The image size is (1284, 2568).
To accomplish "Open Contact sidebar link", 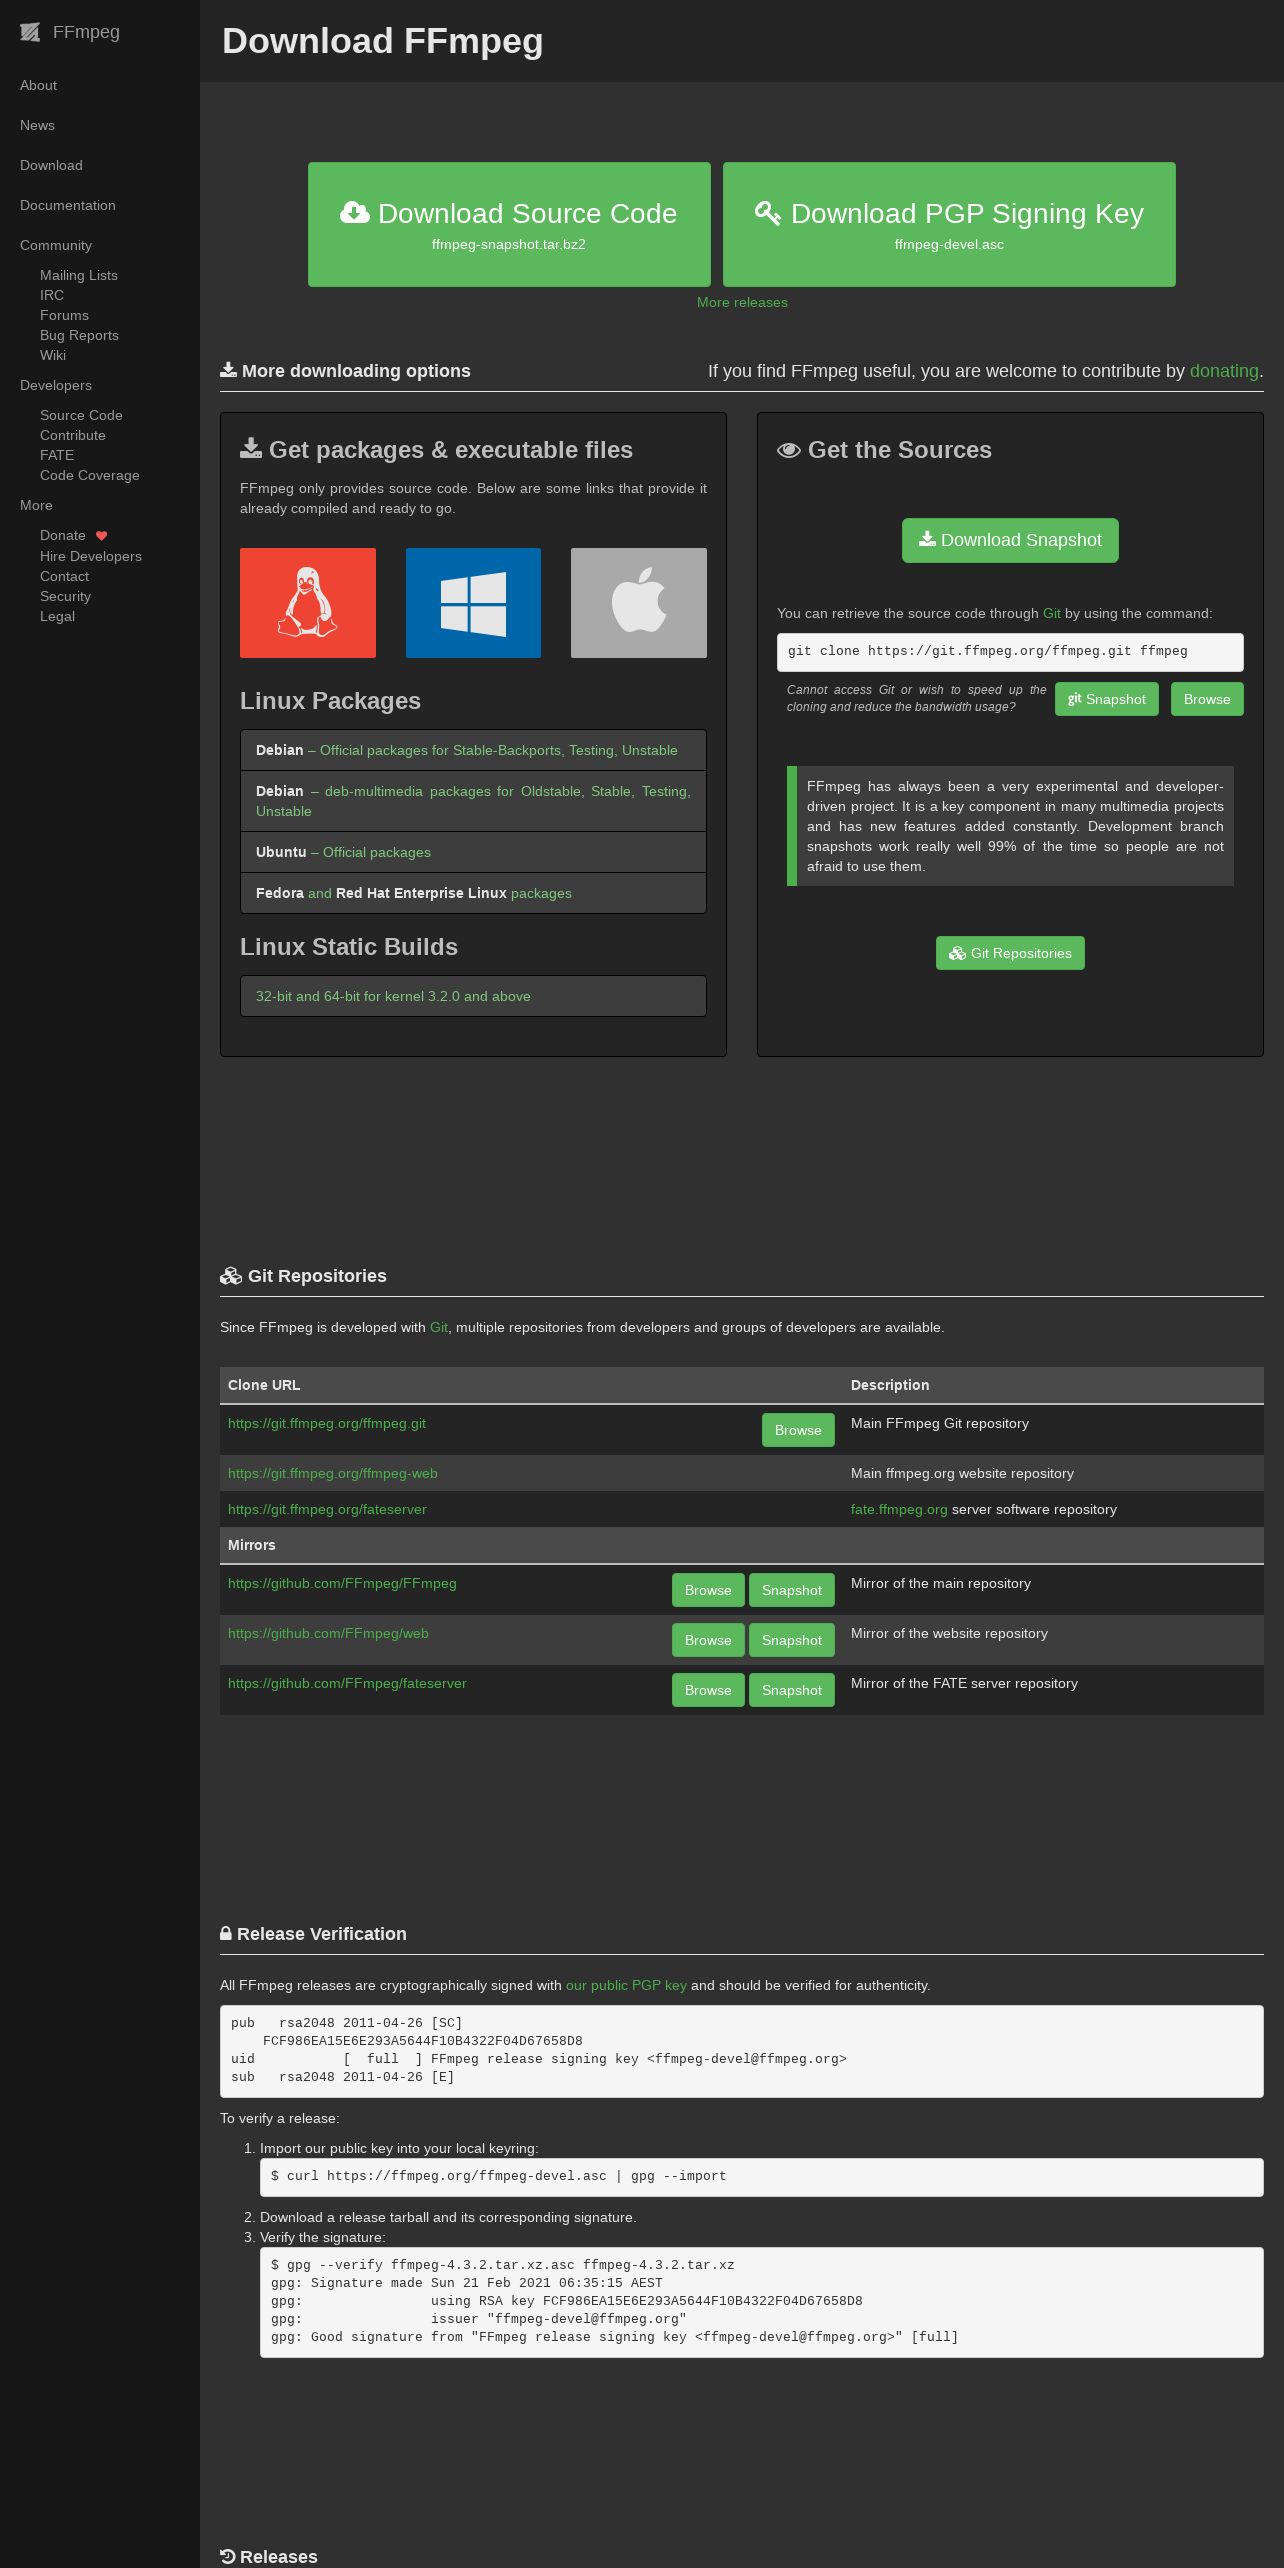I will click(x=64, y=576).
